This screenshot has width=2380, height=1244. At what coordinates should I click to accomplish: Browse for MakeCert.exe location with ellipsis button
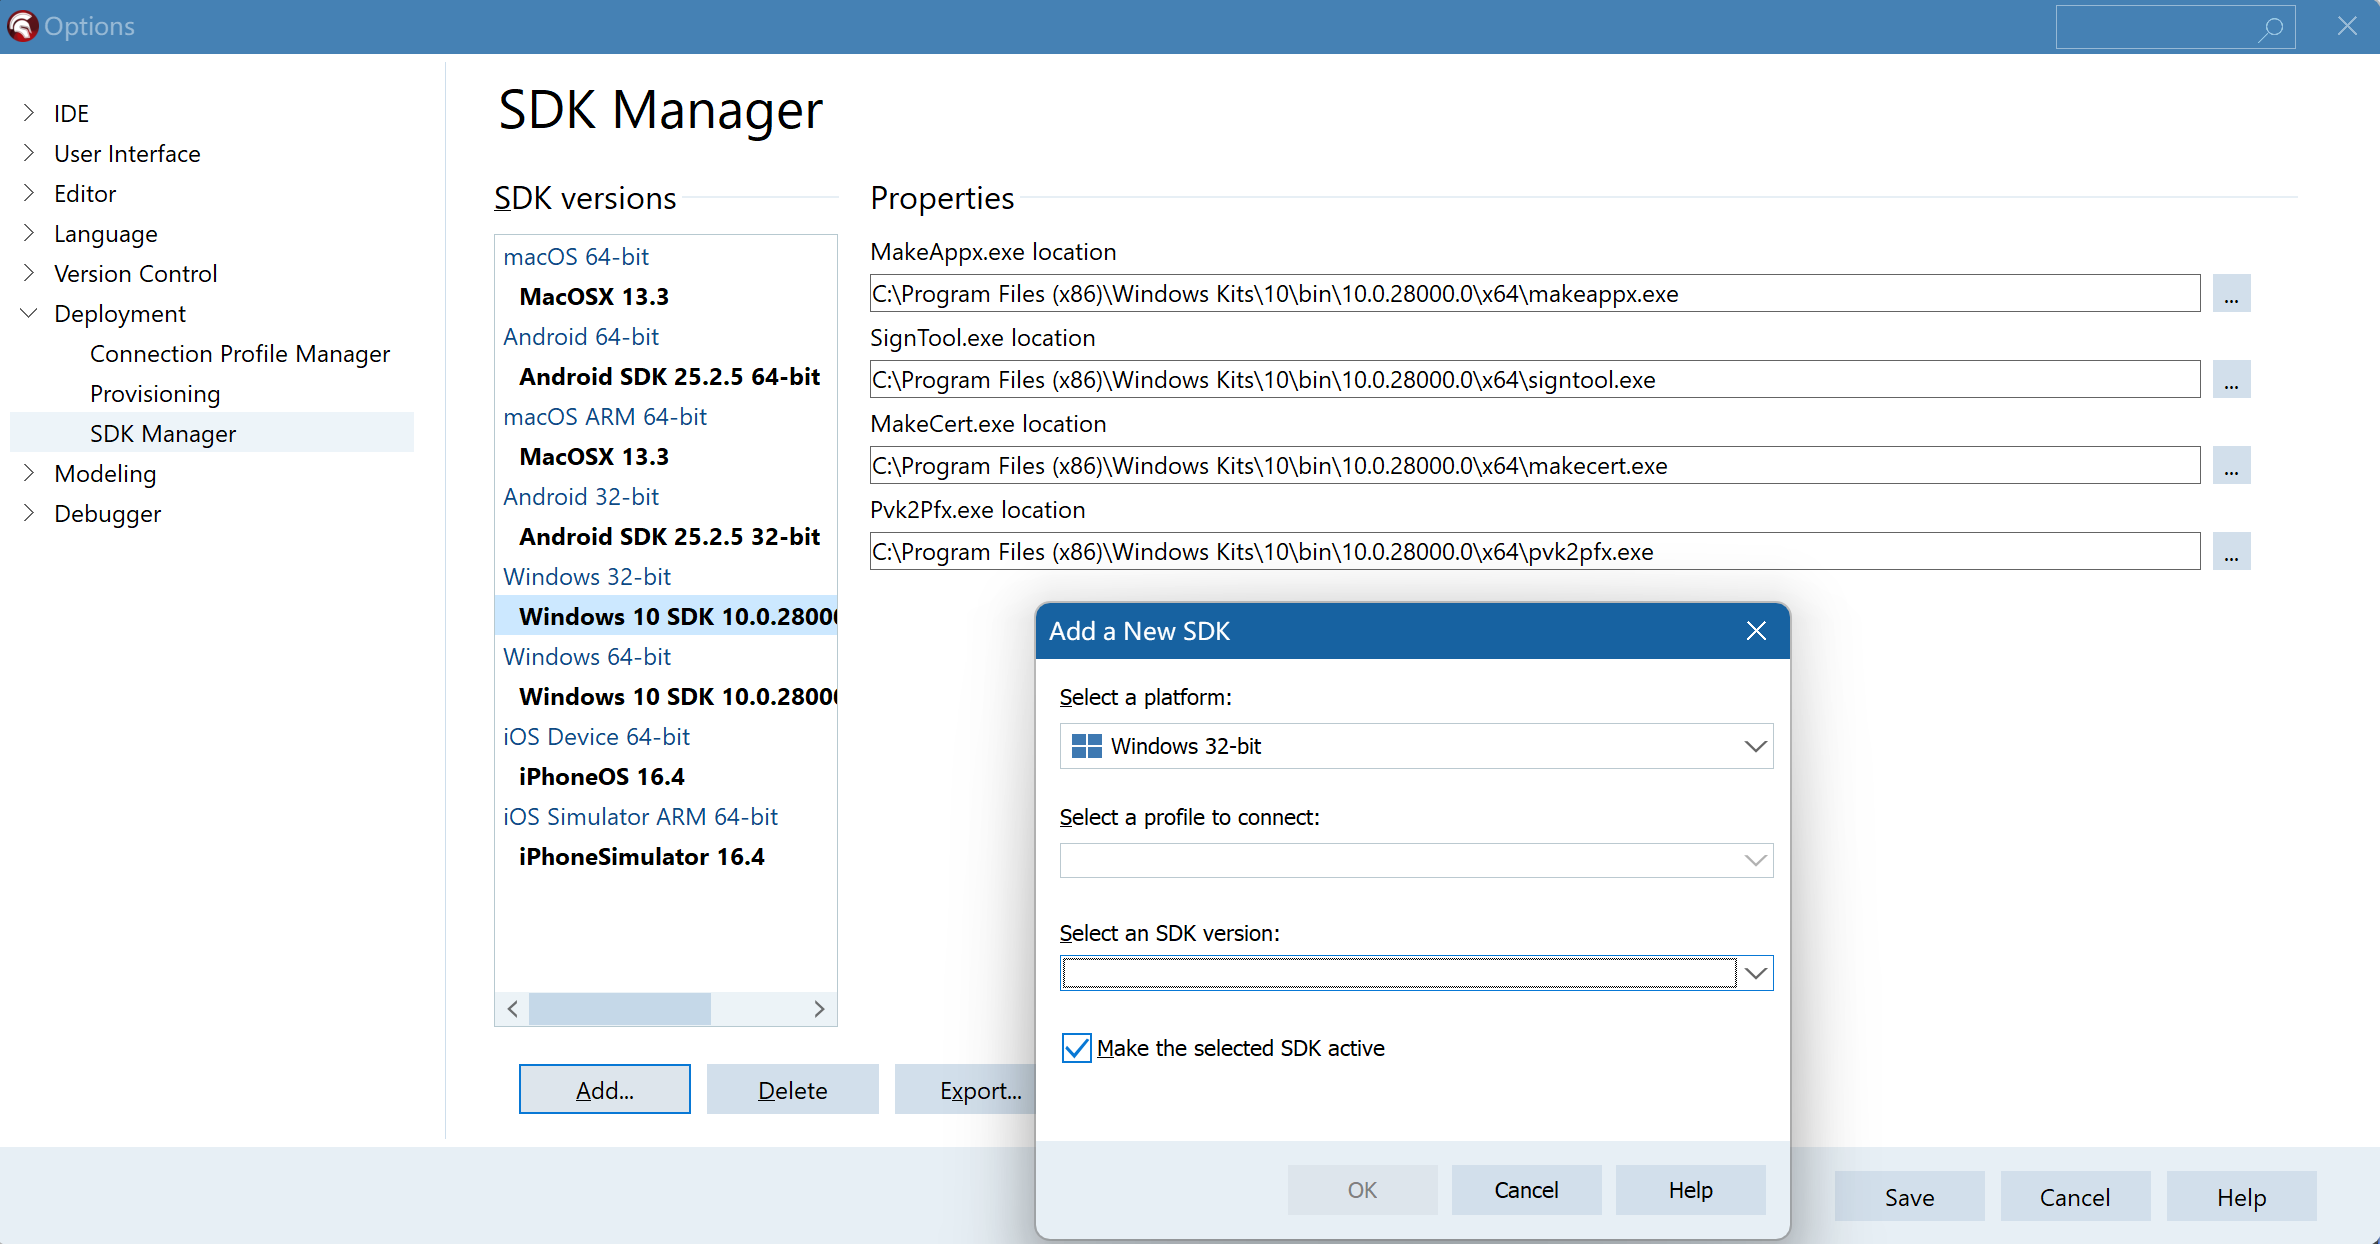point(2231,466)
